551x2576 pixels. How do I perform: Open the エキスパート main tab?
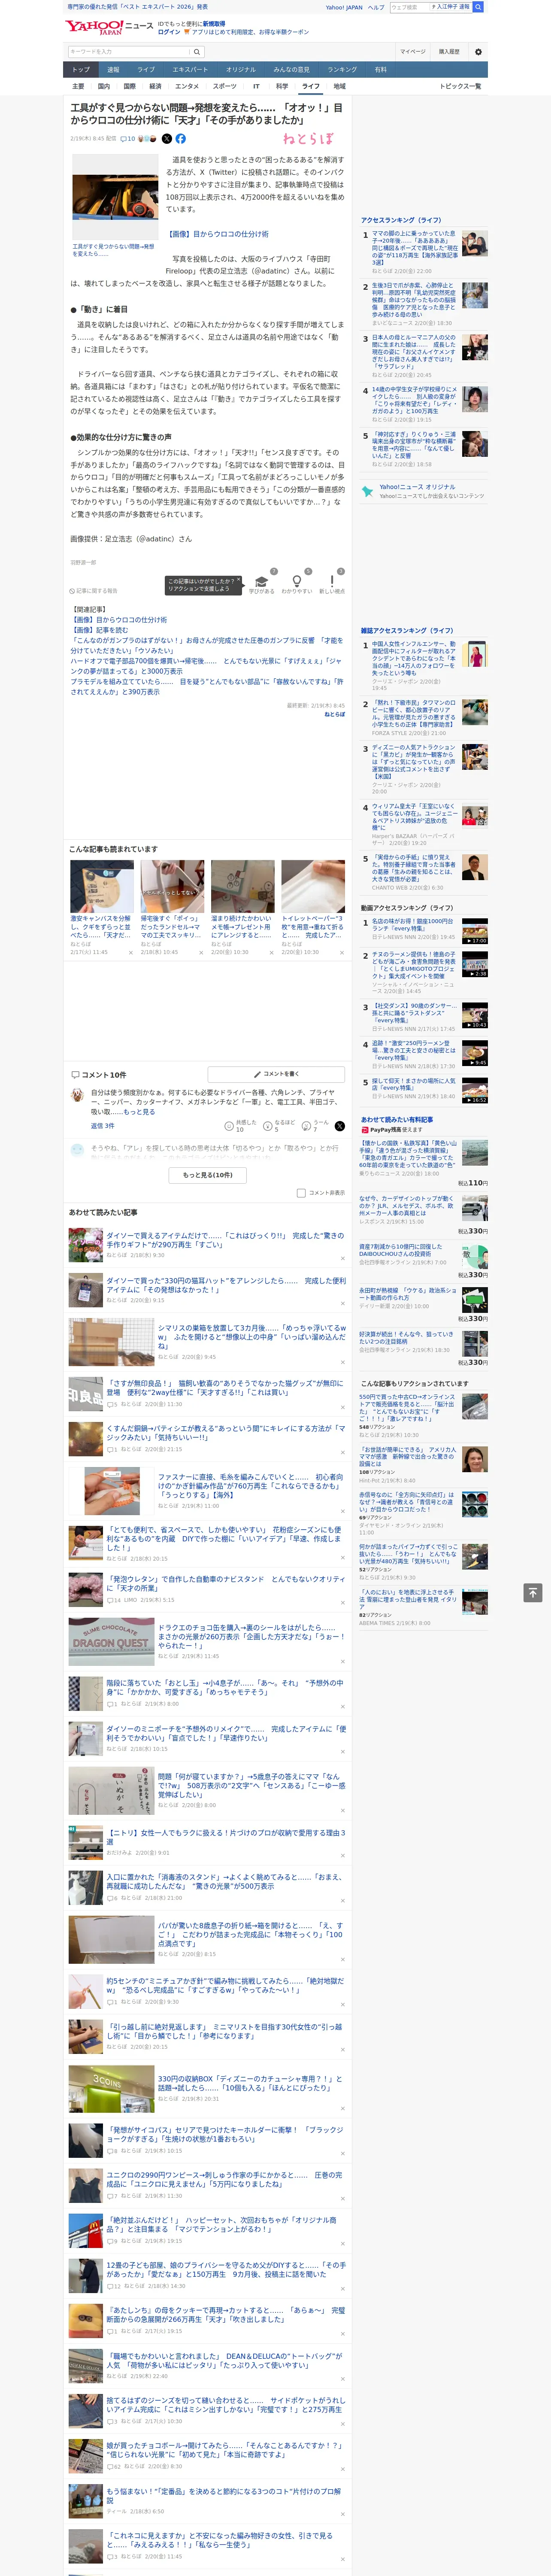[x=190, y=70]
